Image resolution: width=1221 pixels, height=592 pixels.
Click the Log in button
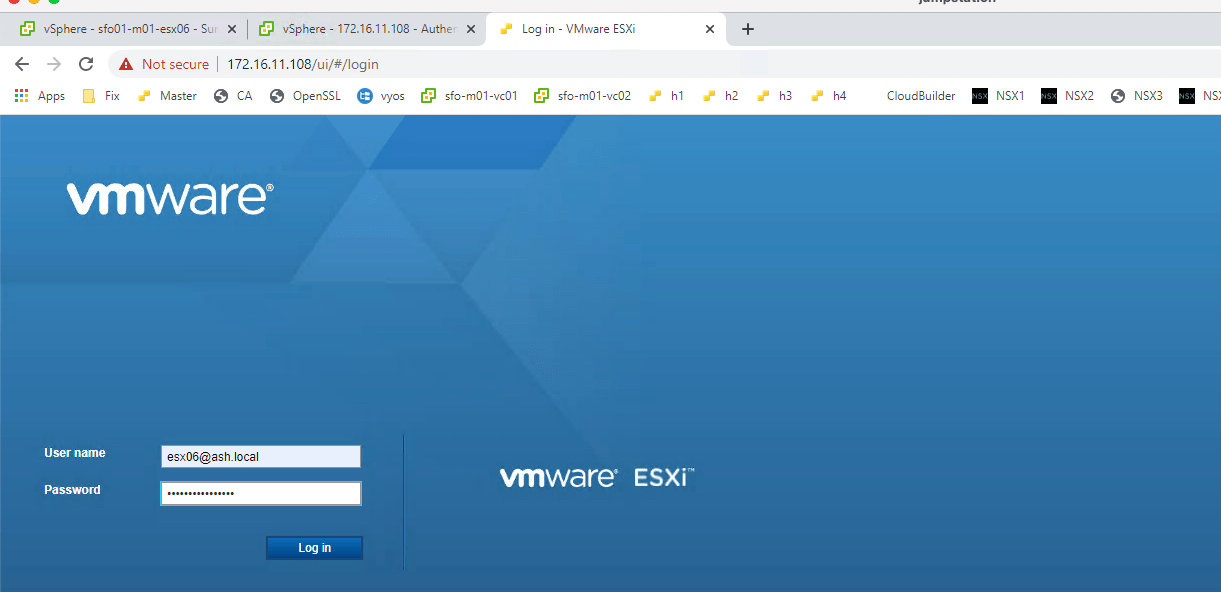314,547
